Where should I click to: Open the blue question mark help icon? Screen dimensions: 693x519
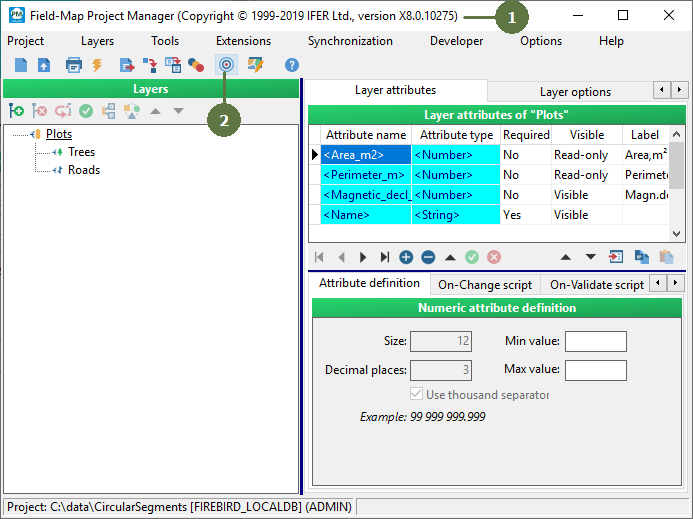(x=292, y=65)
